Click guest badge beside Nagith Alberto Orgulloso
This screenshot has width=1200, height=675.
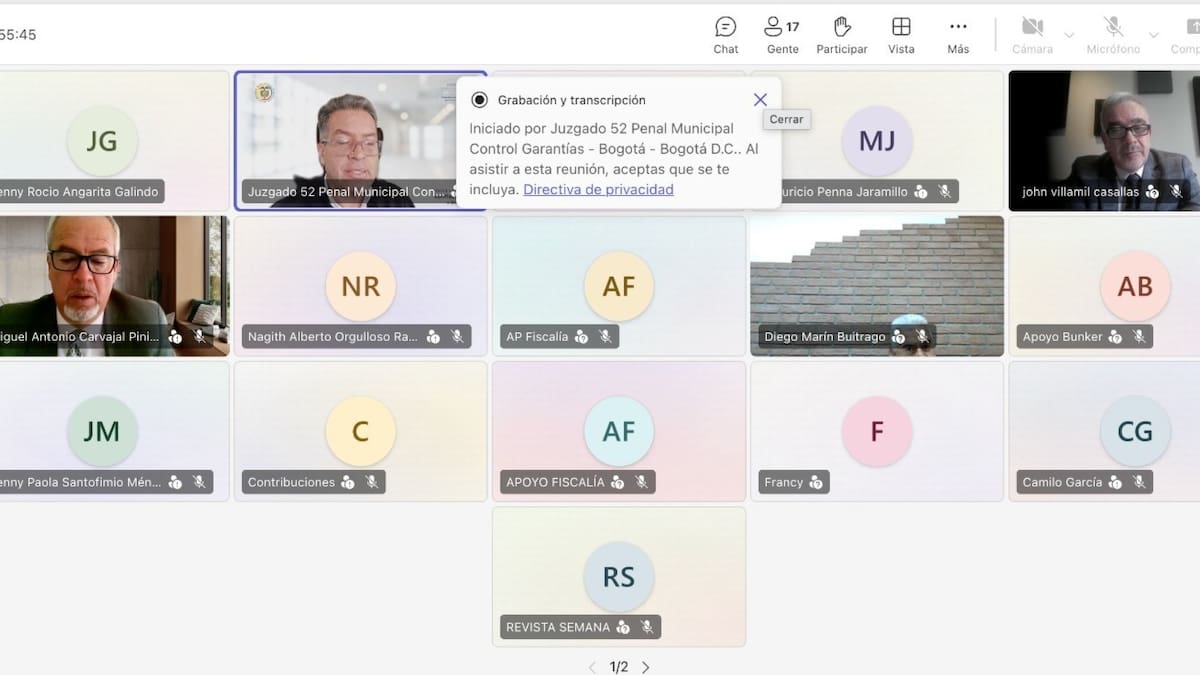[x=433, y=337]
